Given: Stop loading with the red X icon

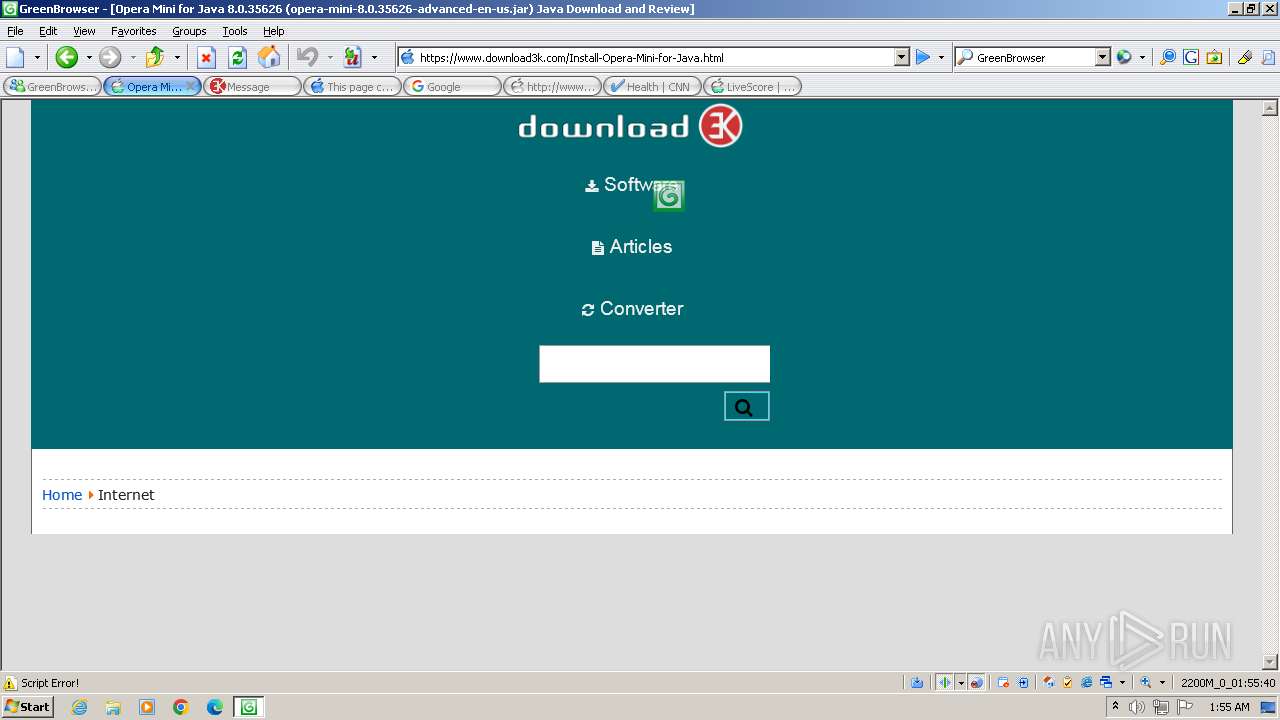Looking at the screenshot, I should click(206, 58).
